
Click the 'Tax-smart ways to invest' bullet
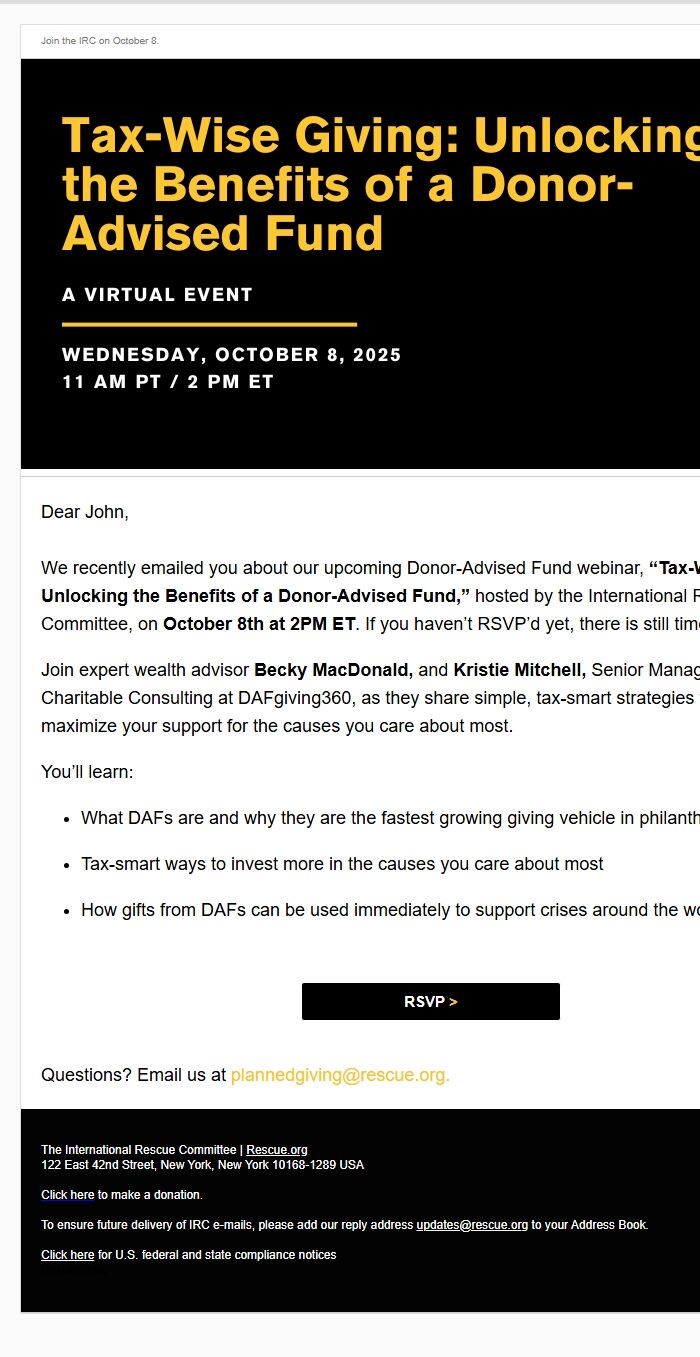click(x=342, y=864)
